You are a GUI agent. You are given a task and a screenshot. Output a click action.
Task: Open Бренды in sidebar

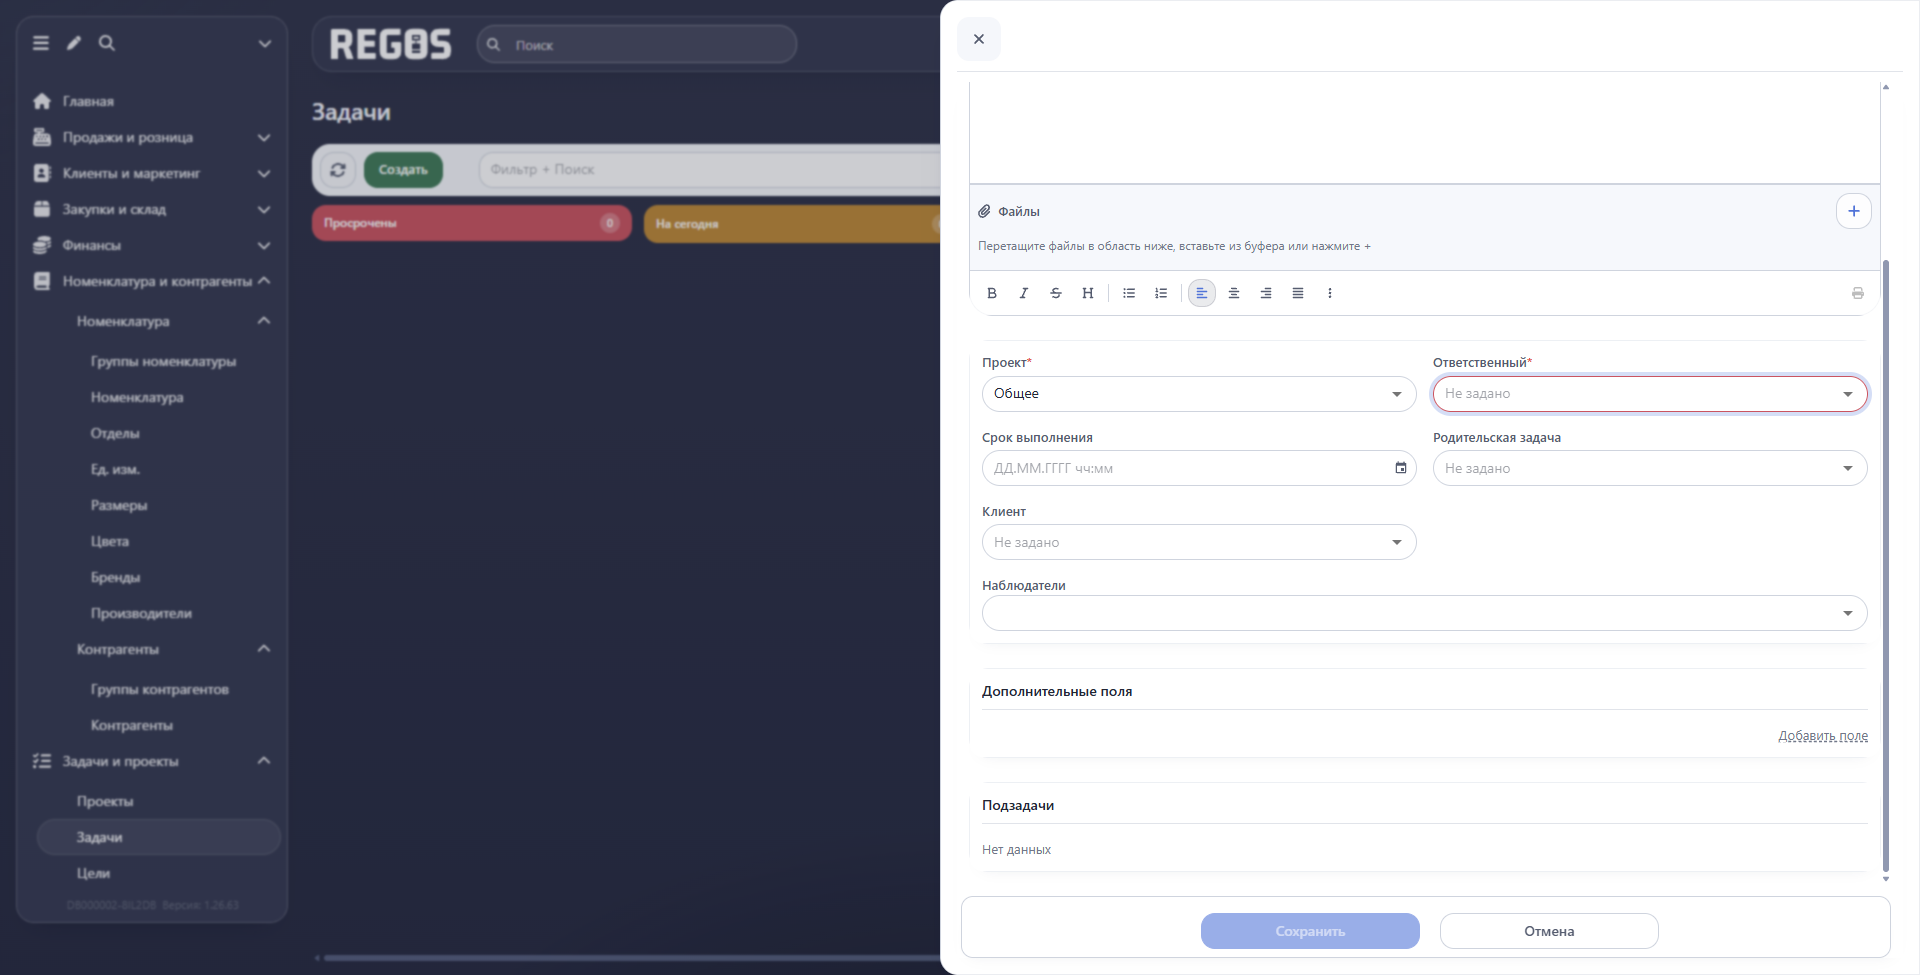[116, 577]
